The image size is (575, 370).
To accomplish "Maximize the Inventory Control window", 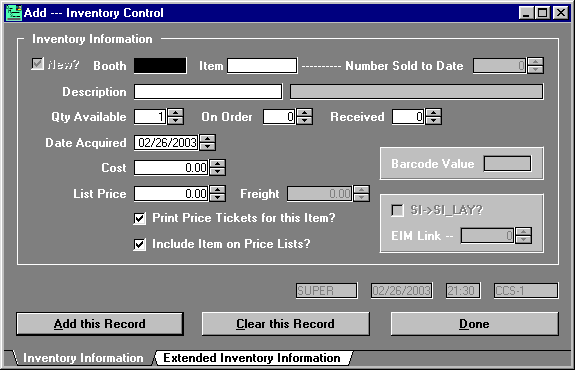I will (542, 13).
